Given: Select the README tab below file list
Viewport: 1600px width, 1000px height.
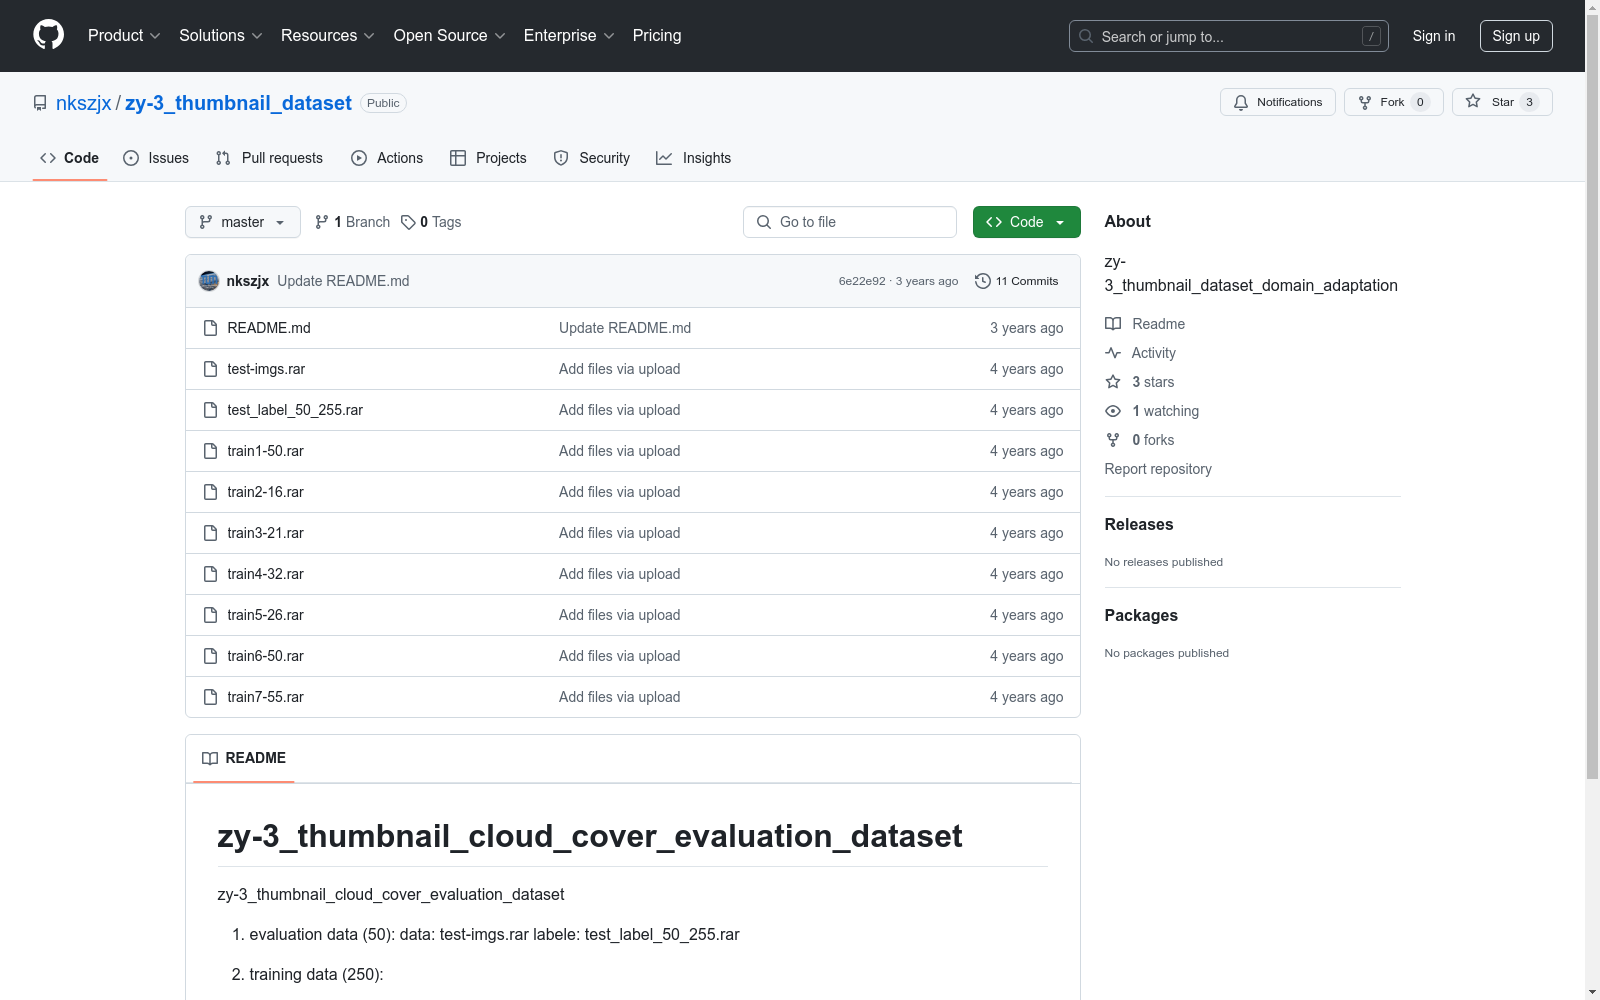Looking at the screenshot, I should click(x=244, y=758).
